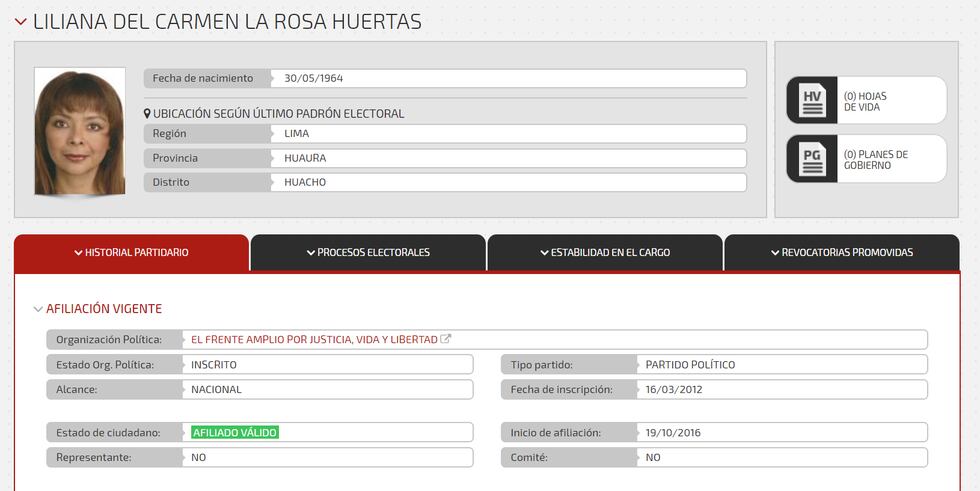The width and height of the screenshot is (980, 491).
Task: Collapse the Afiliación Vigente section
Action: 39,309
